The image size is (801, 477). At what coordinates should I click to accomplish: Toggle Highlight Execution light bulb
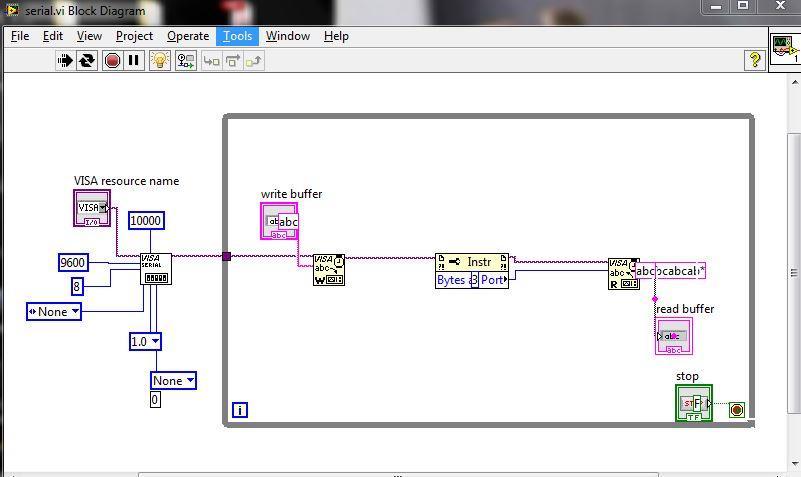[160, 61]
